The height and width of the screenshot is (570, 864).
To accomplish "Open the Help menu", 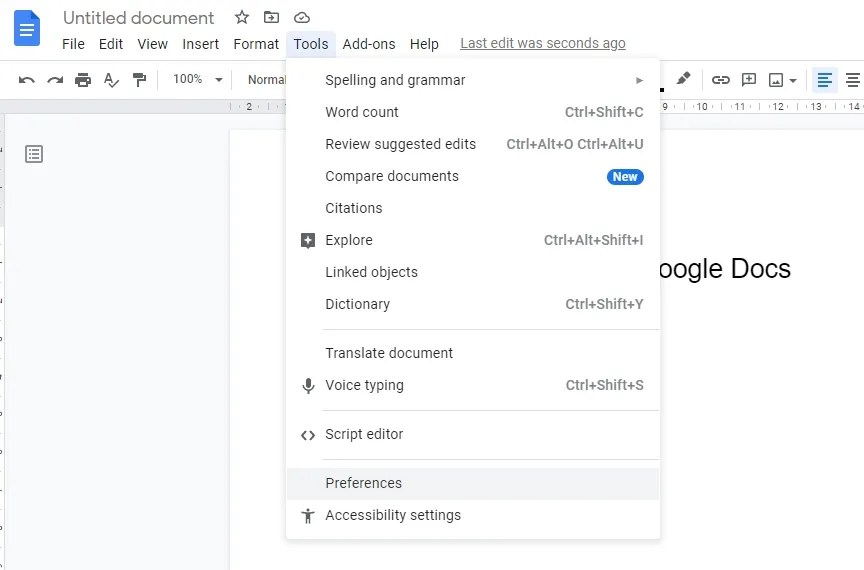I will 424,44.
